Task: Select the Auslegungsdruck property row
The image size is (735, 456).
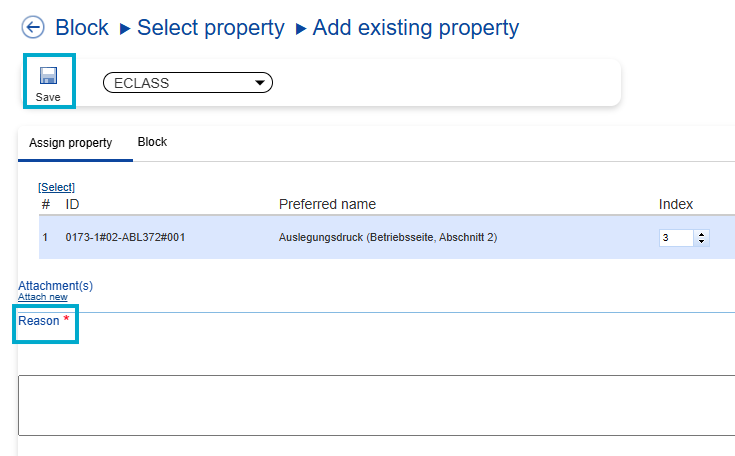Action: [x=388, y=238]
